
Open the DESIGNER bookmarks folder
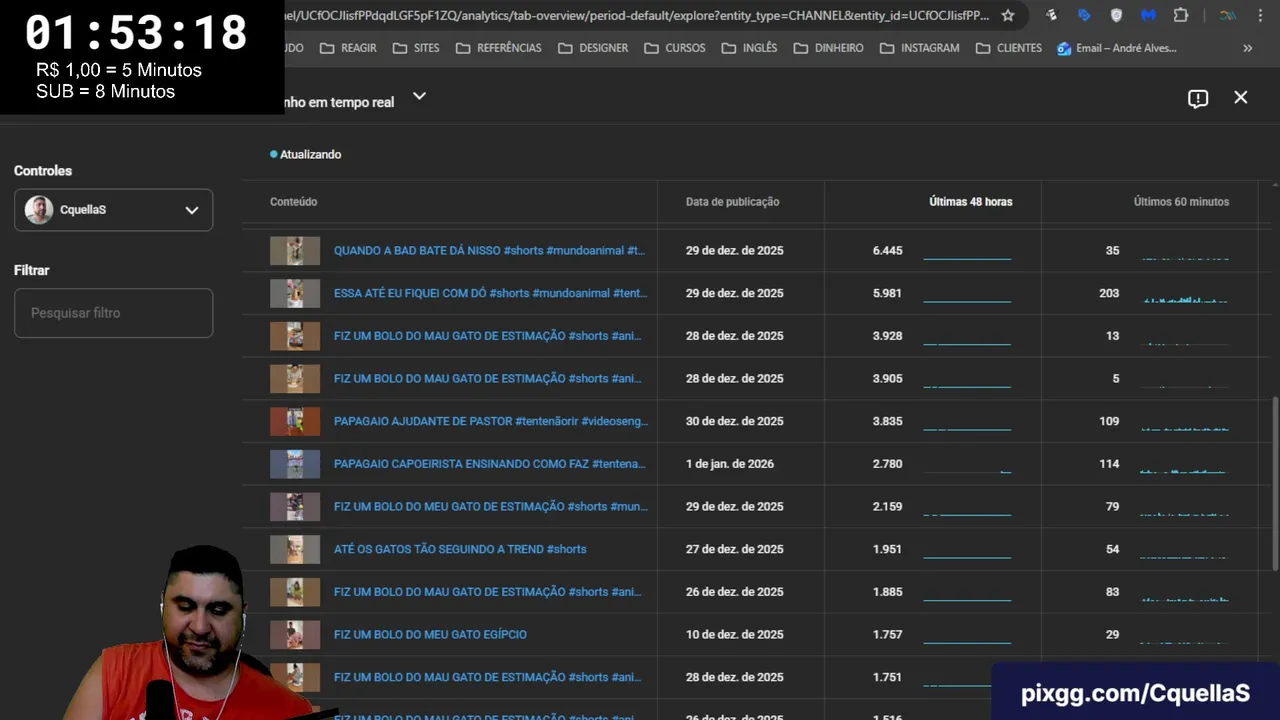593,48
